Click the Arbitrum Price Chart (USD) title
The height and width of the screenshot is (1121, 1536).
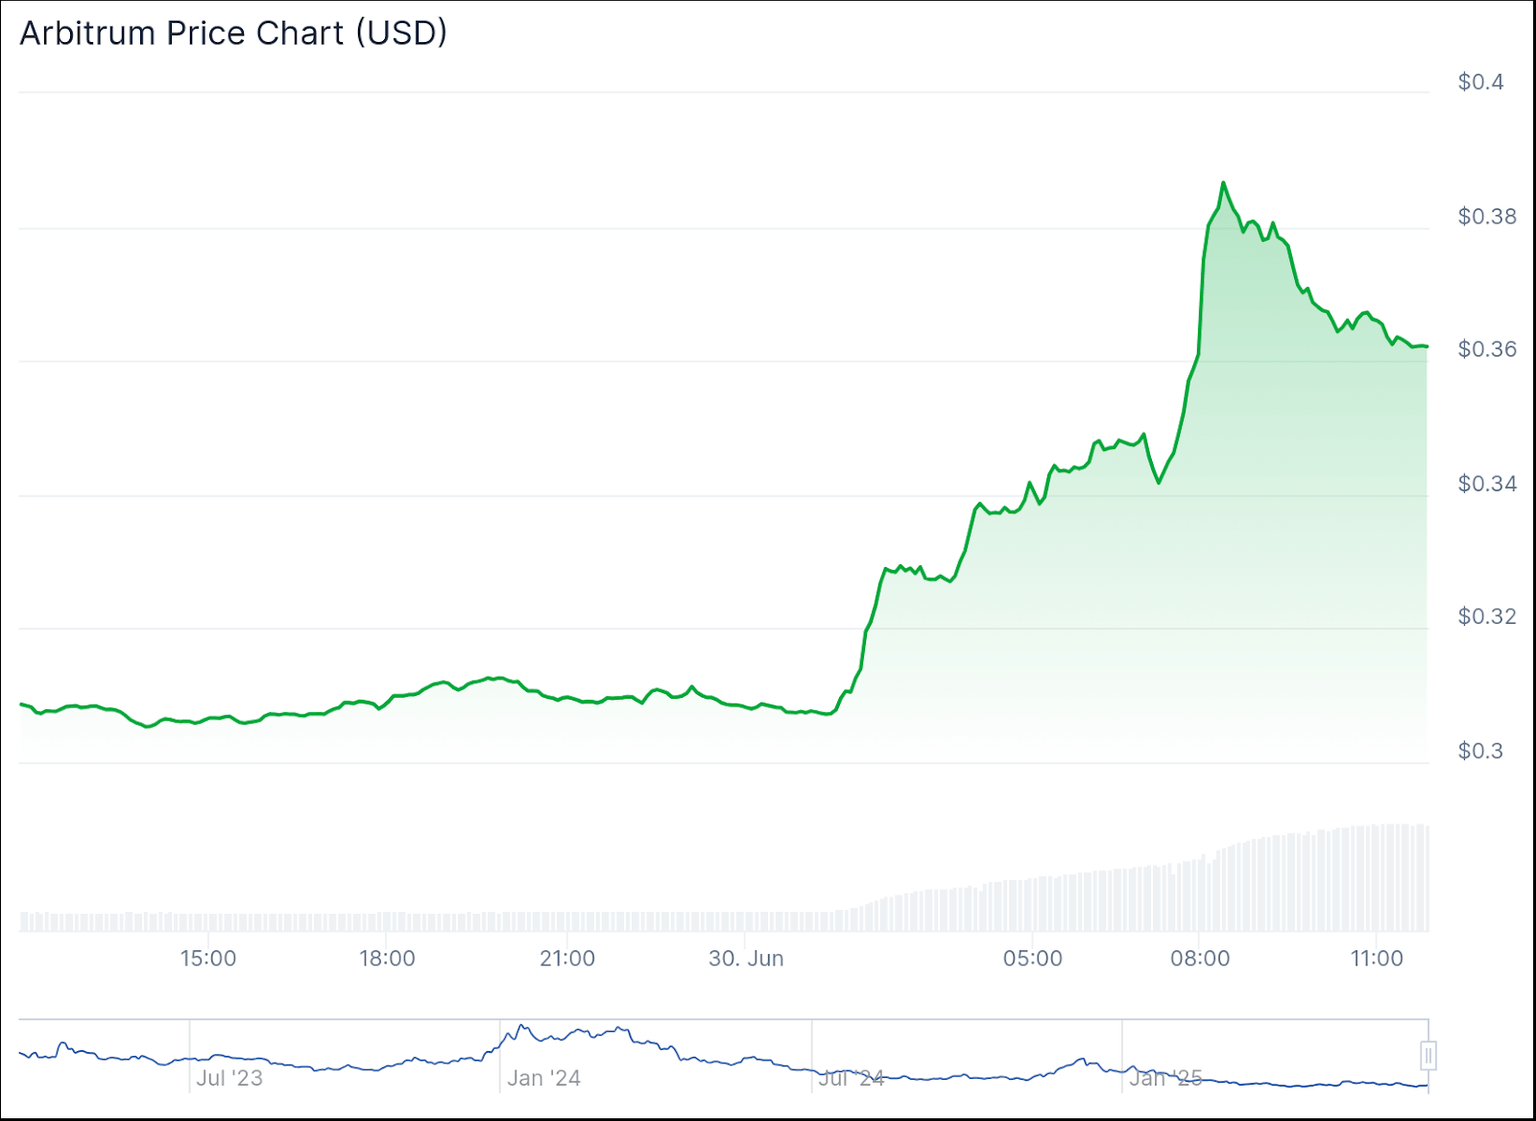233,33
